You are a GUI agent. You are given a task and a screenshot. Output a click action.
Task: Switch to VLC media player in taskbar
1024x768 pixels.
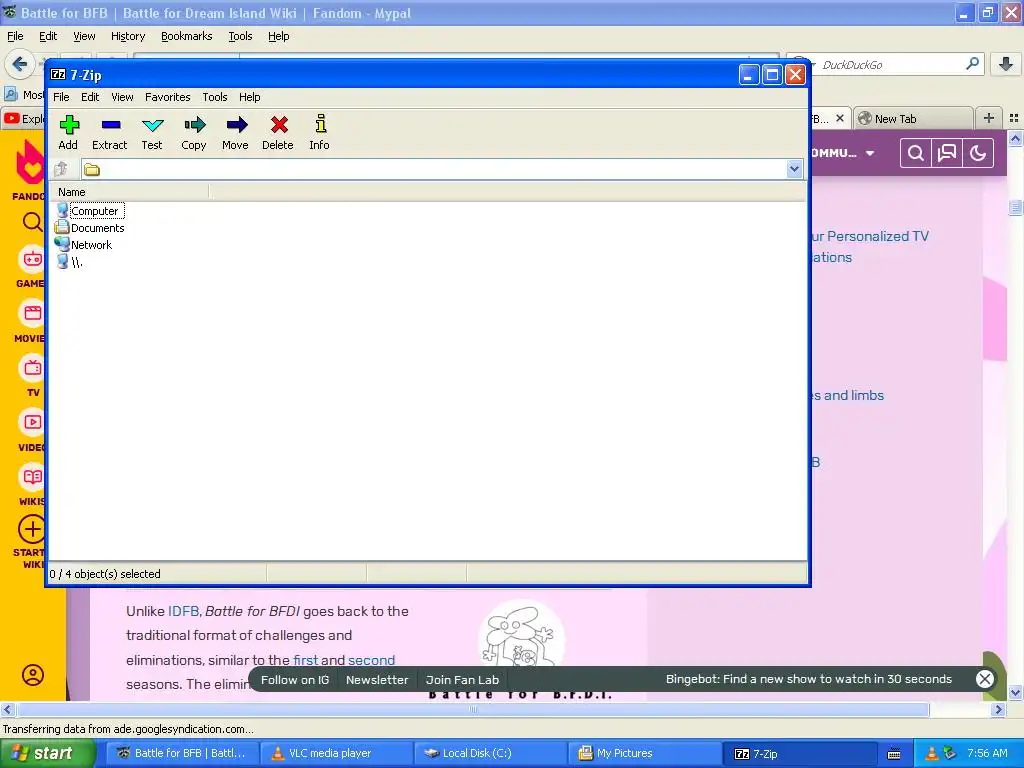(x=336, y=753)
